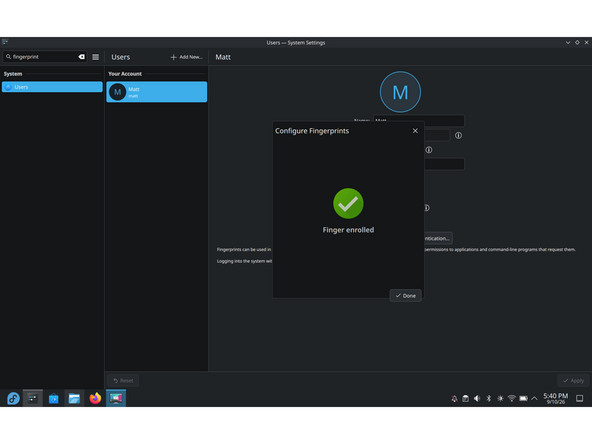Viewport: 592px width, 444px height.
Task: Click the Your Account heading
Action: click(x=125, y=74)
